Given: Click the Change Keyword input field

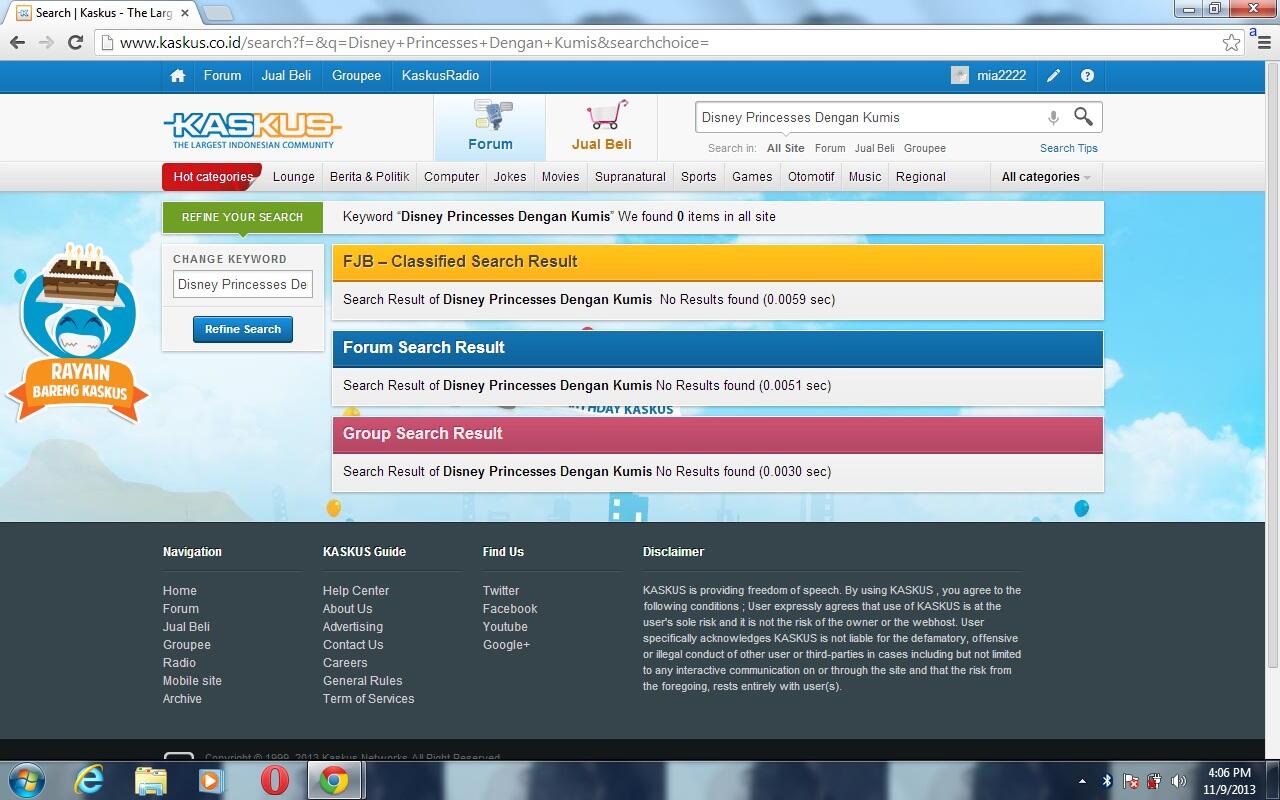Looking at the screenshot, I should pos(243,284).
